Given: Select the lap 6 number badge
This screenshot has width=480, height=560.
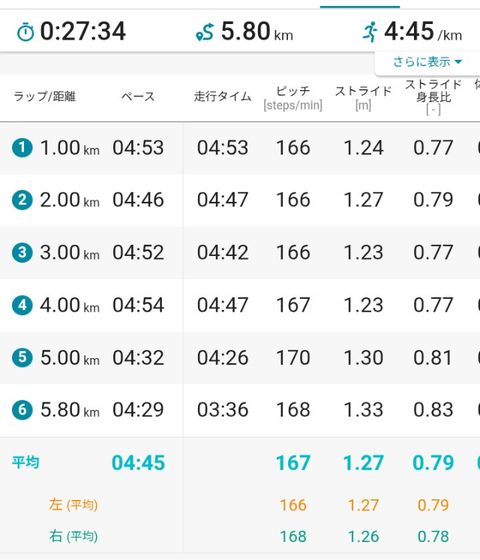Looking at the screenshot, I should [x=22, y=409].
